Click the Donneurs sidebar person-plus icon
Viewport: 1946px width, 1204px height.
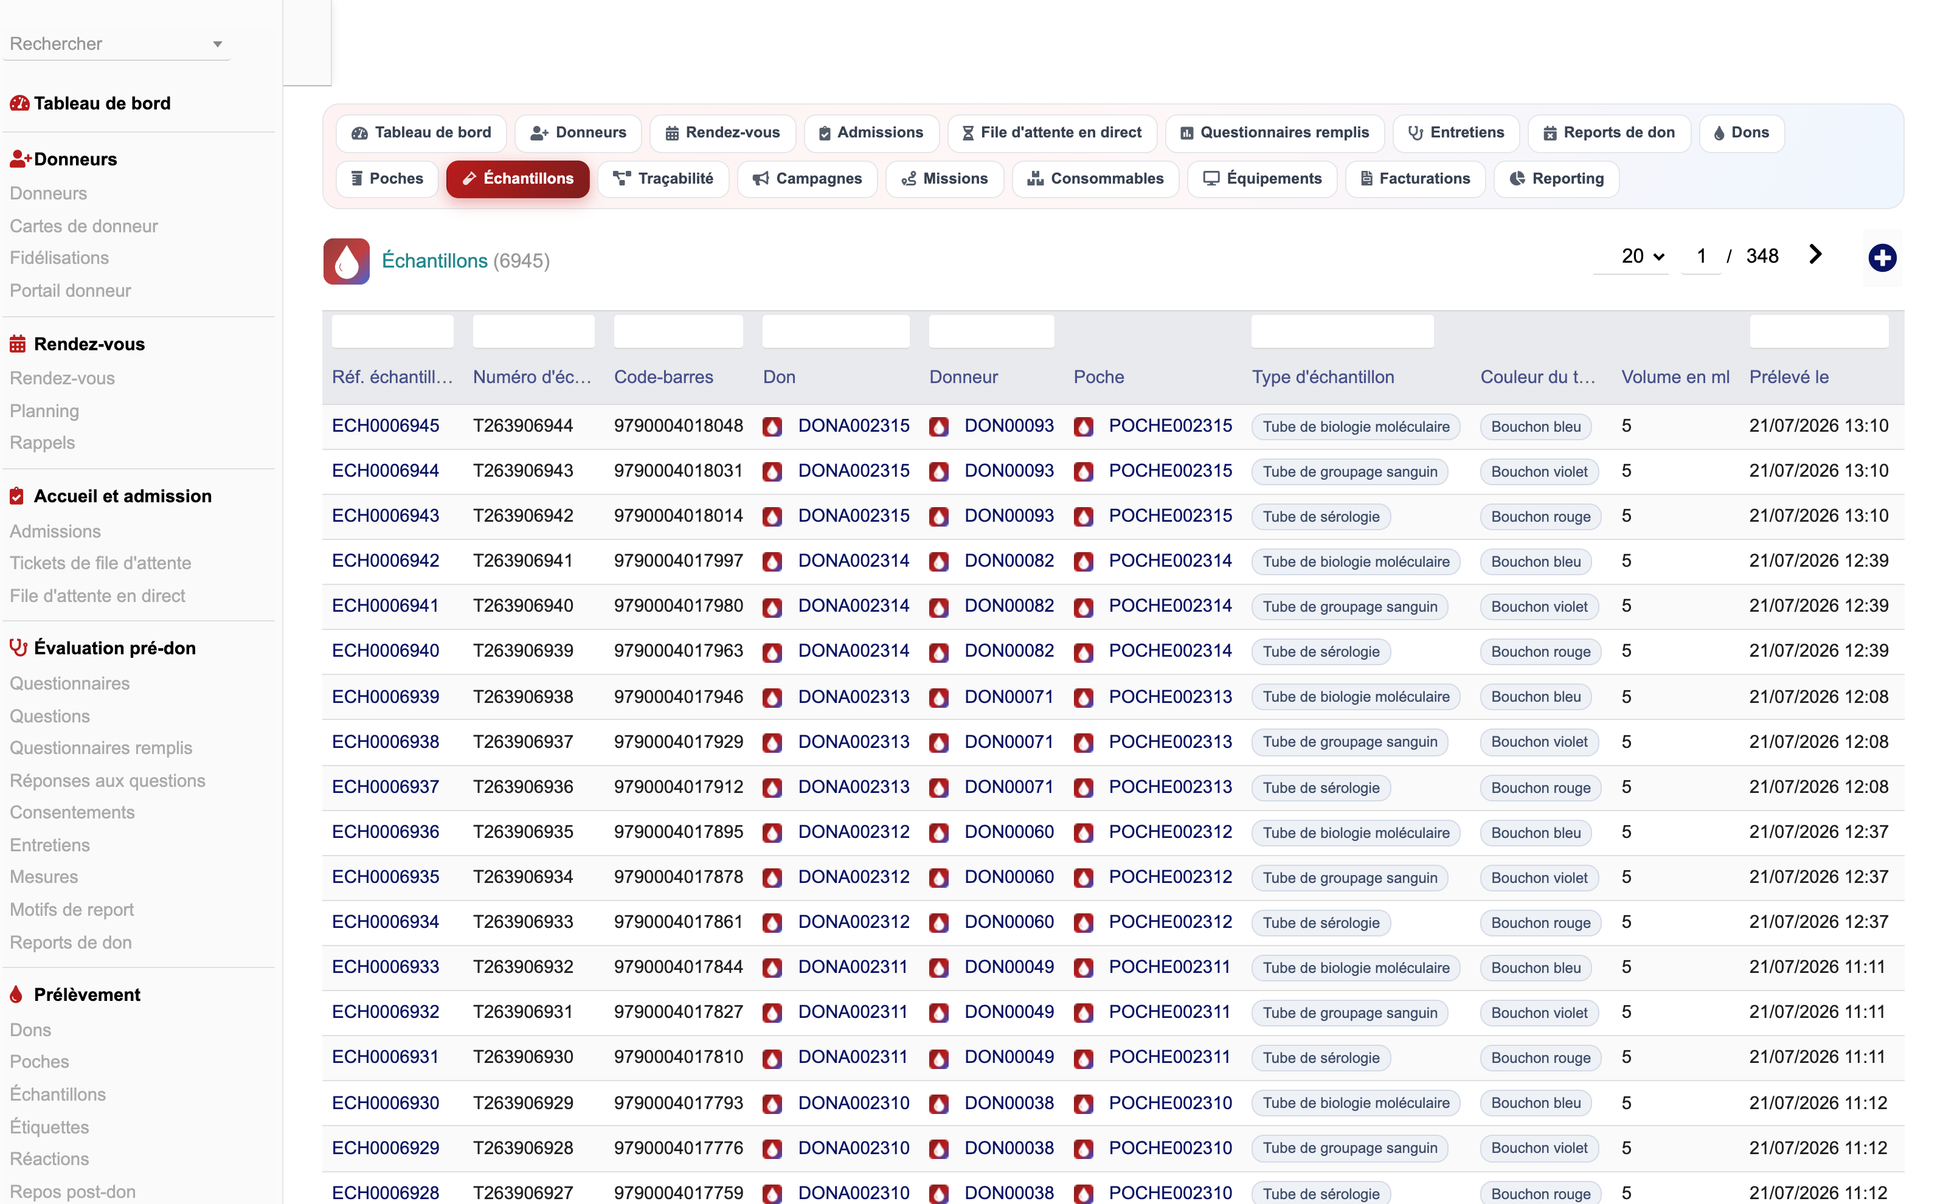point(21,159)
